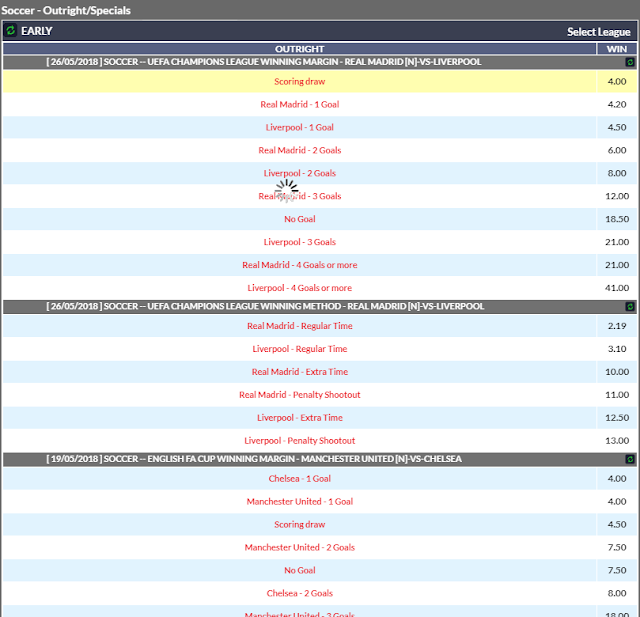Image resolution: width=640 pixels, height=617 pixels.
Task: Click the Champions League Winning Method heading
Action: click(265, 306)
